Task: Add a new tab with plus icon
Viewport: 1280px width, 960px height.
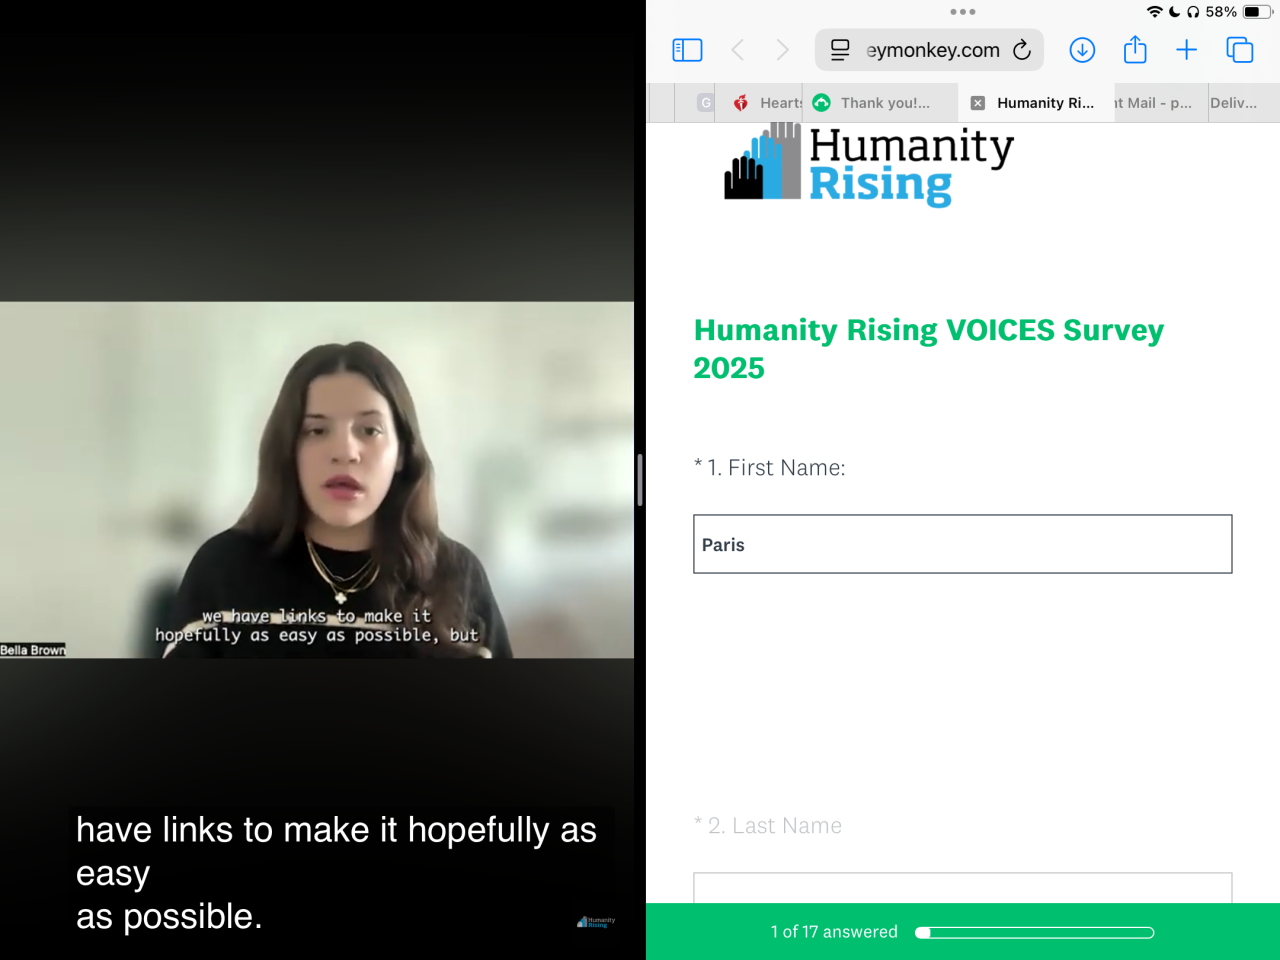Action: tap(1186, 50)
